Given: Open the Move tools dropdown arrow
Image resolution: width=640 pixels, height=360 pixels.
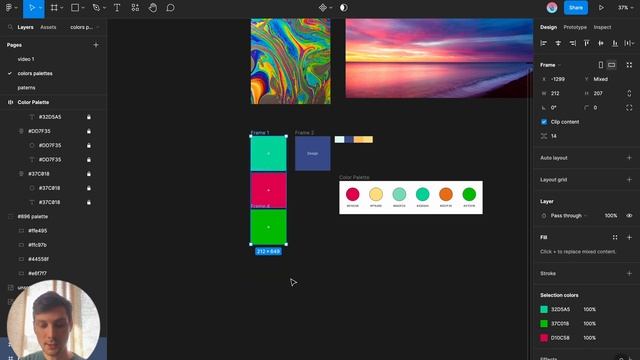Looking at the screenshot, I should pos(40,8).
